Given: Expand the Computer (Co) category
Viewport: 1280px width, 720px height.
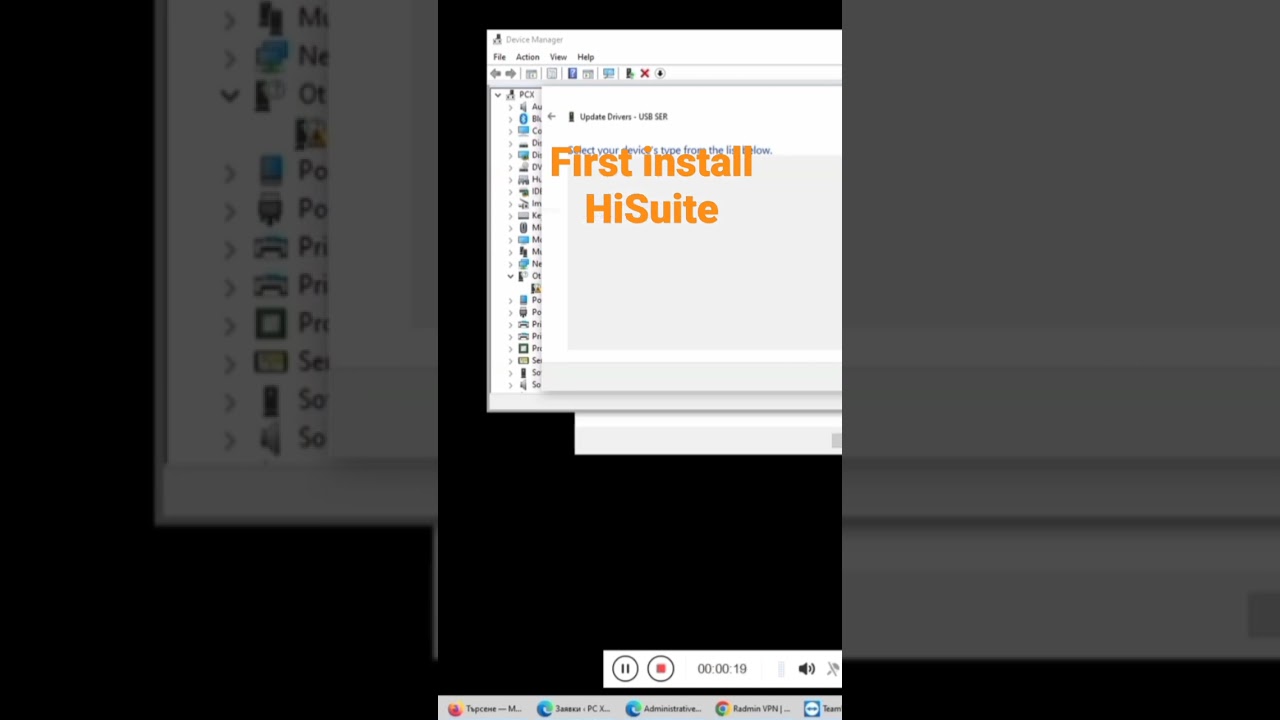Looking at the screenshot, I should click(510, 131).
